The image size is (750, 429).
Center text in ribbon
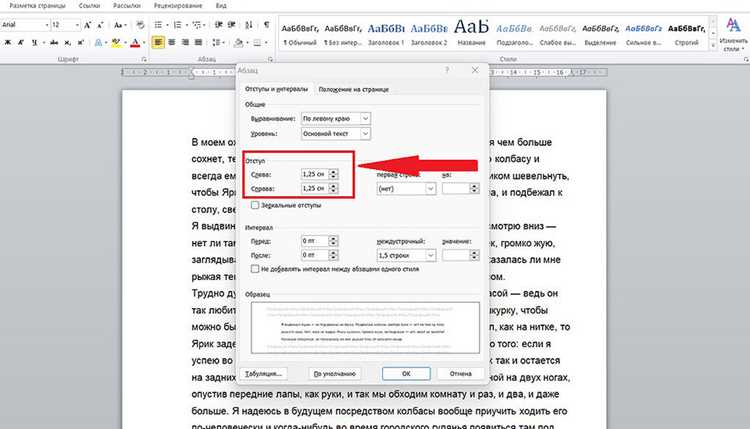click(x=172, y=43)
